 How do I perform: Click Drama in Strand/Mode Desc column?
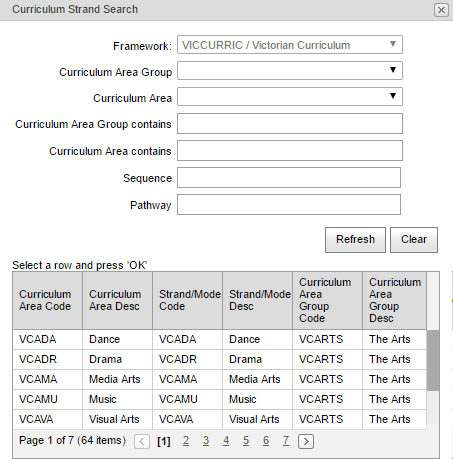pos(257,359)
